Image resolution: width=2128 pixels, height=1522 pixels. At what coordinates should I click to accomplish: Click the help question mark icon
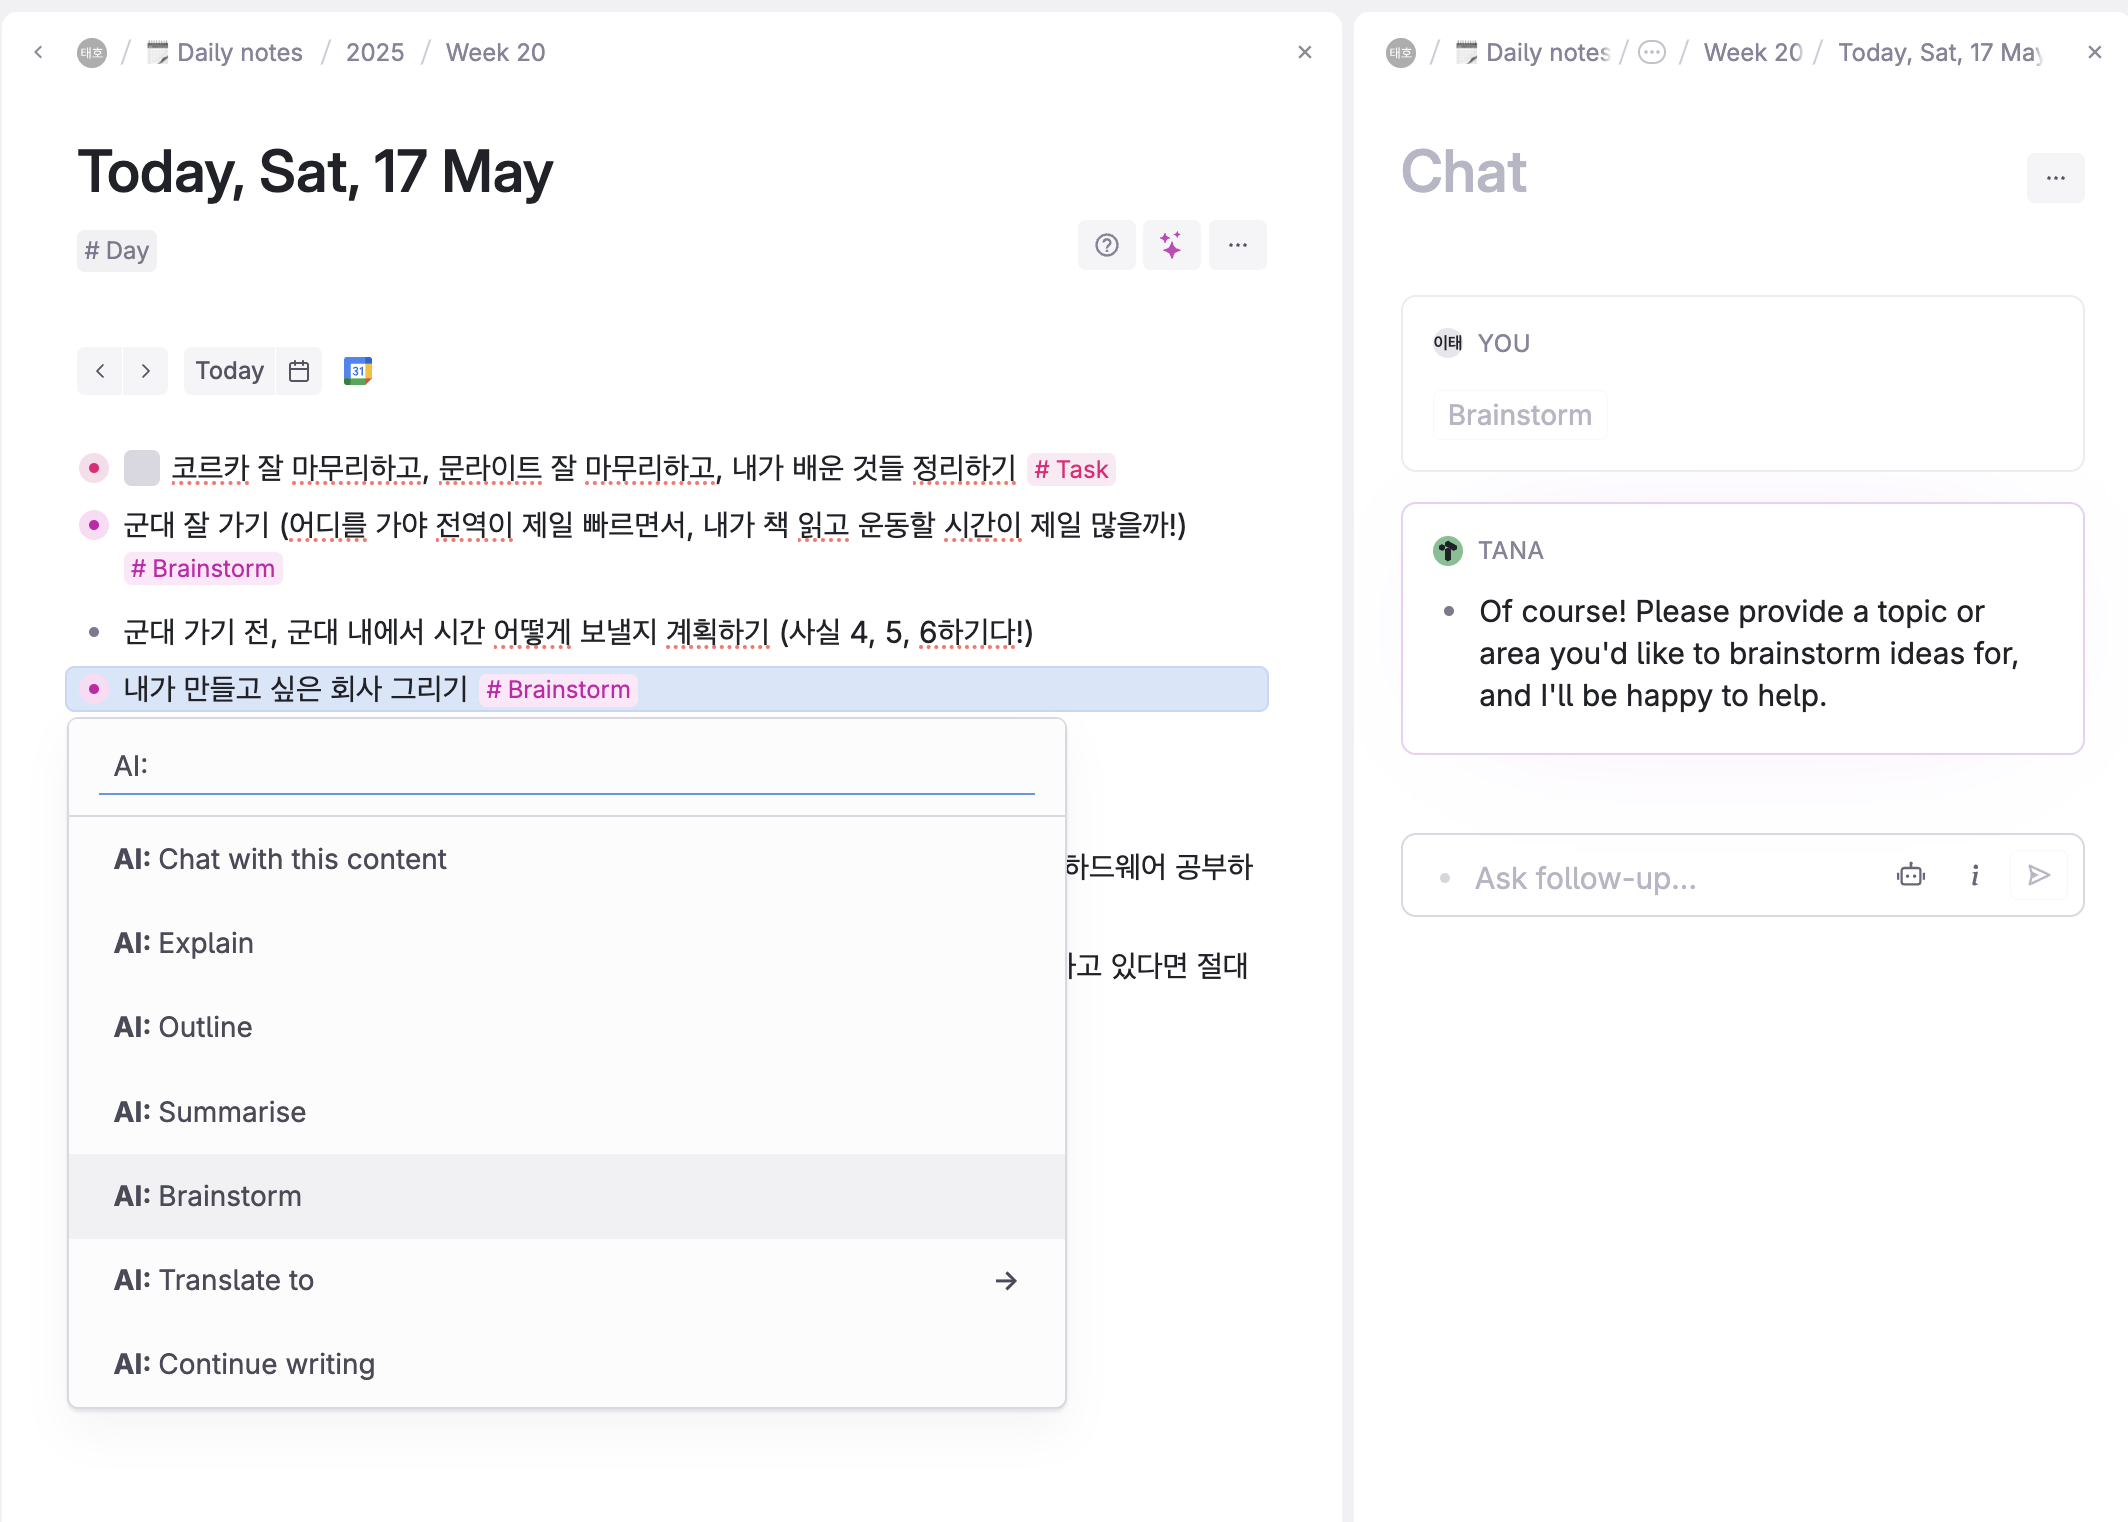coord(1106,245)
